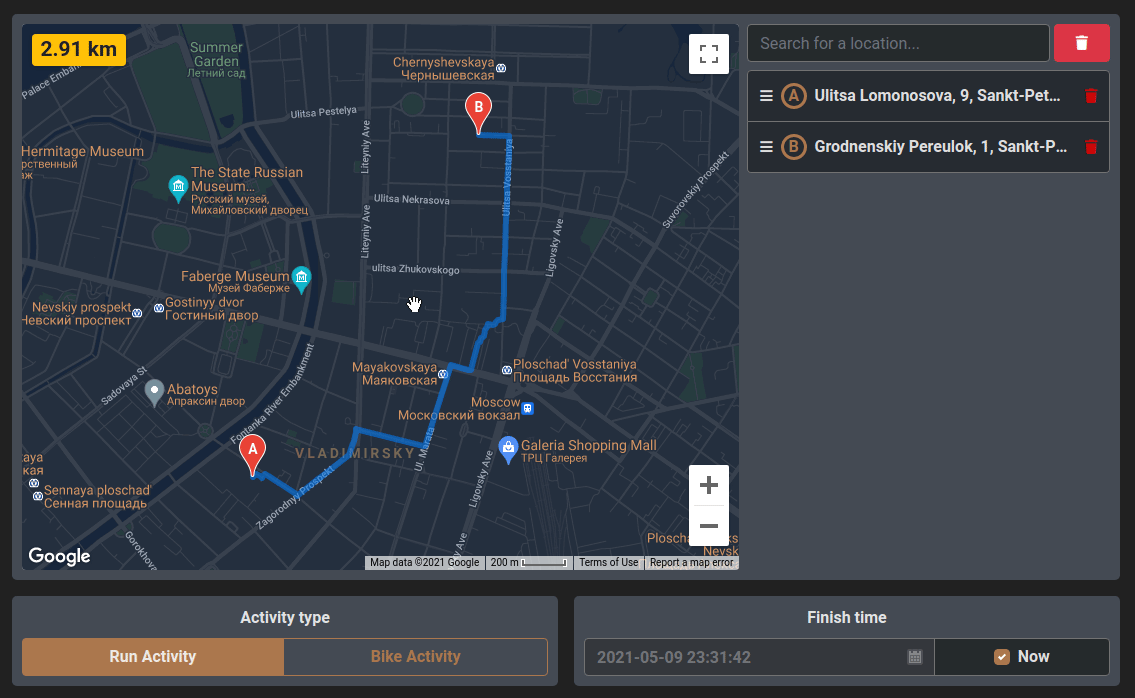
Task: Grab drag handle of Grodnenskiy Pereulok row
Action: (766, 147)
